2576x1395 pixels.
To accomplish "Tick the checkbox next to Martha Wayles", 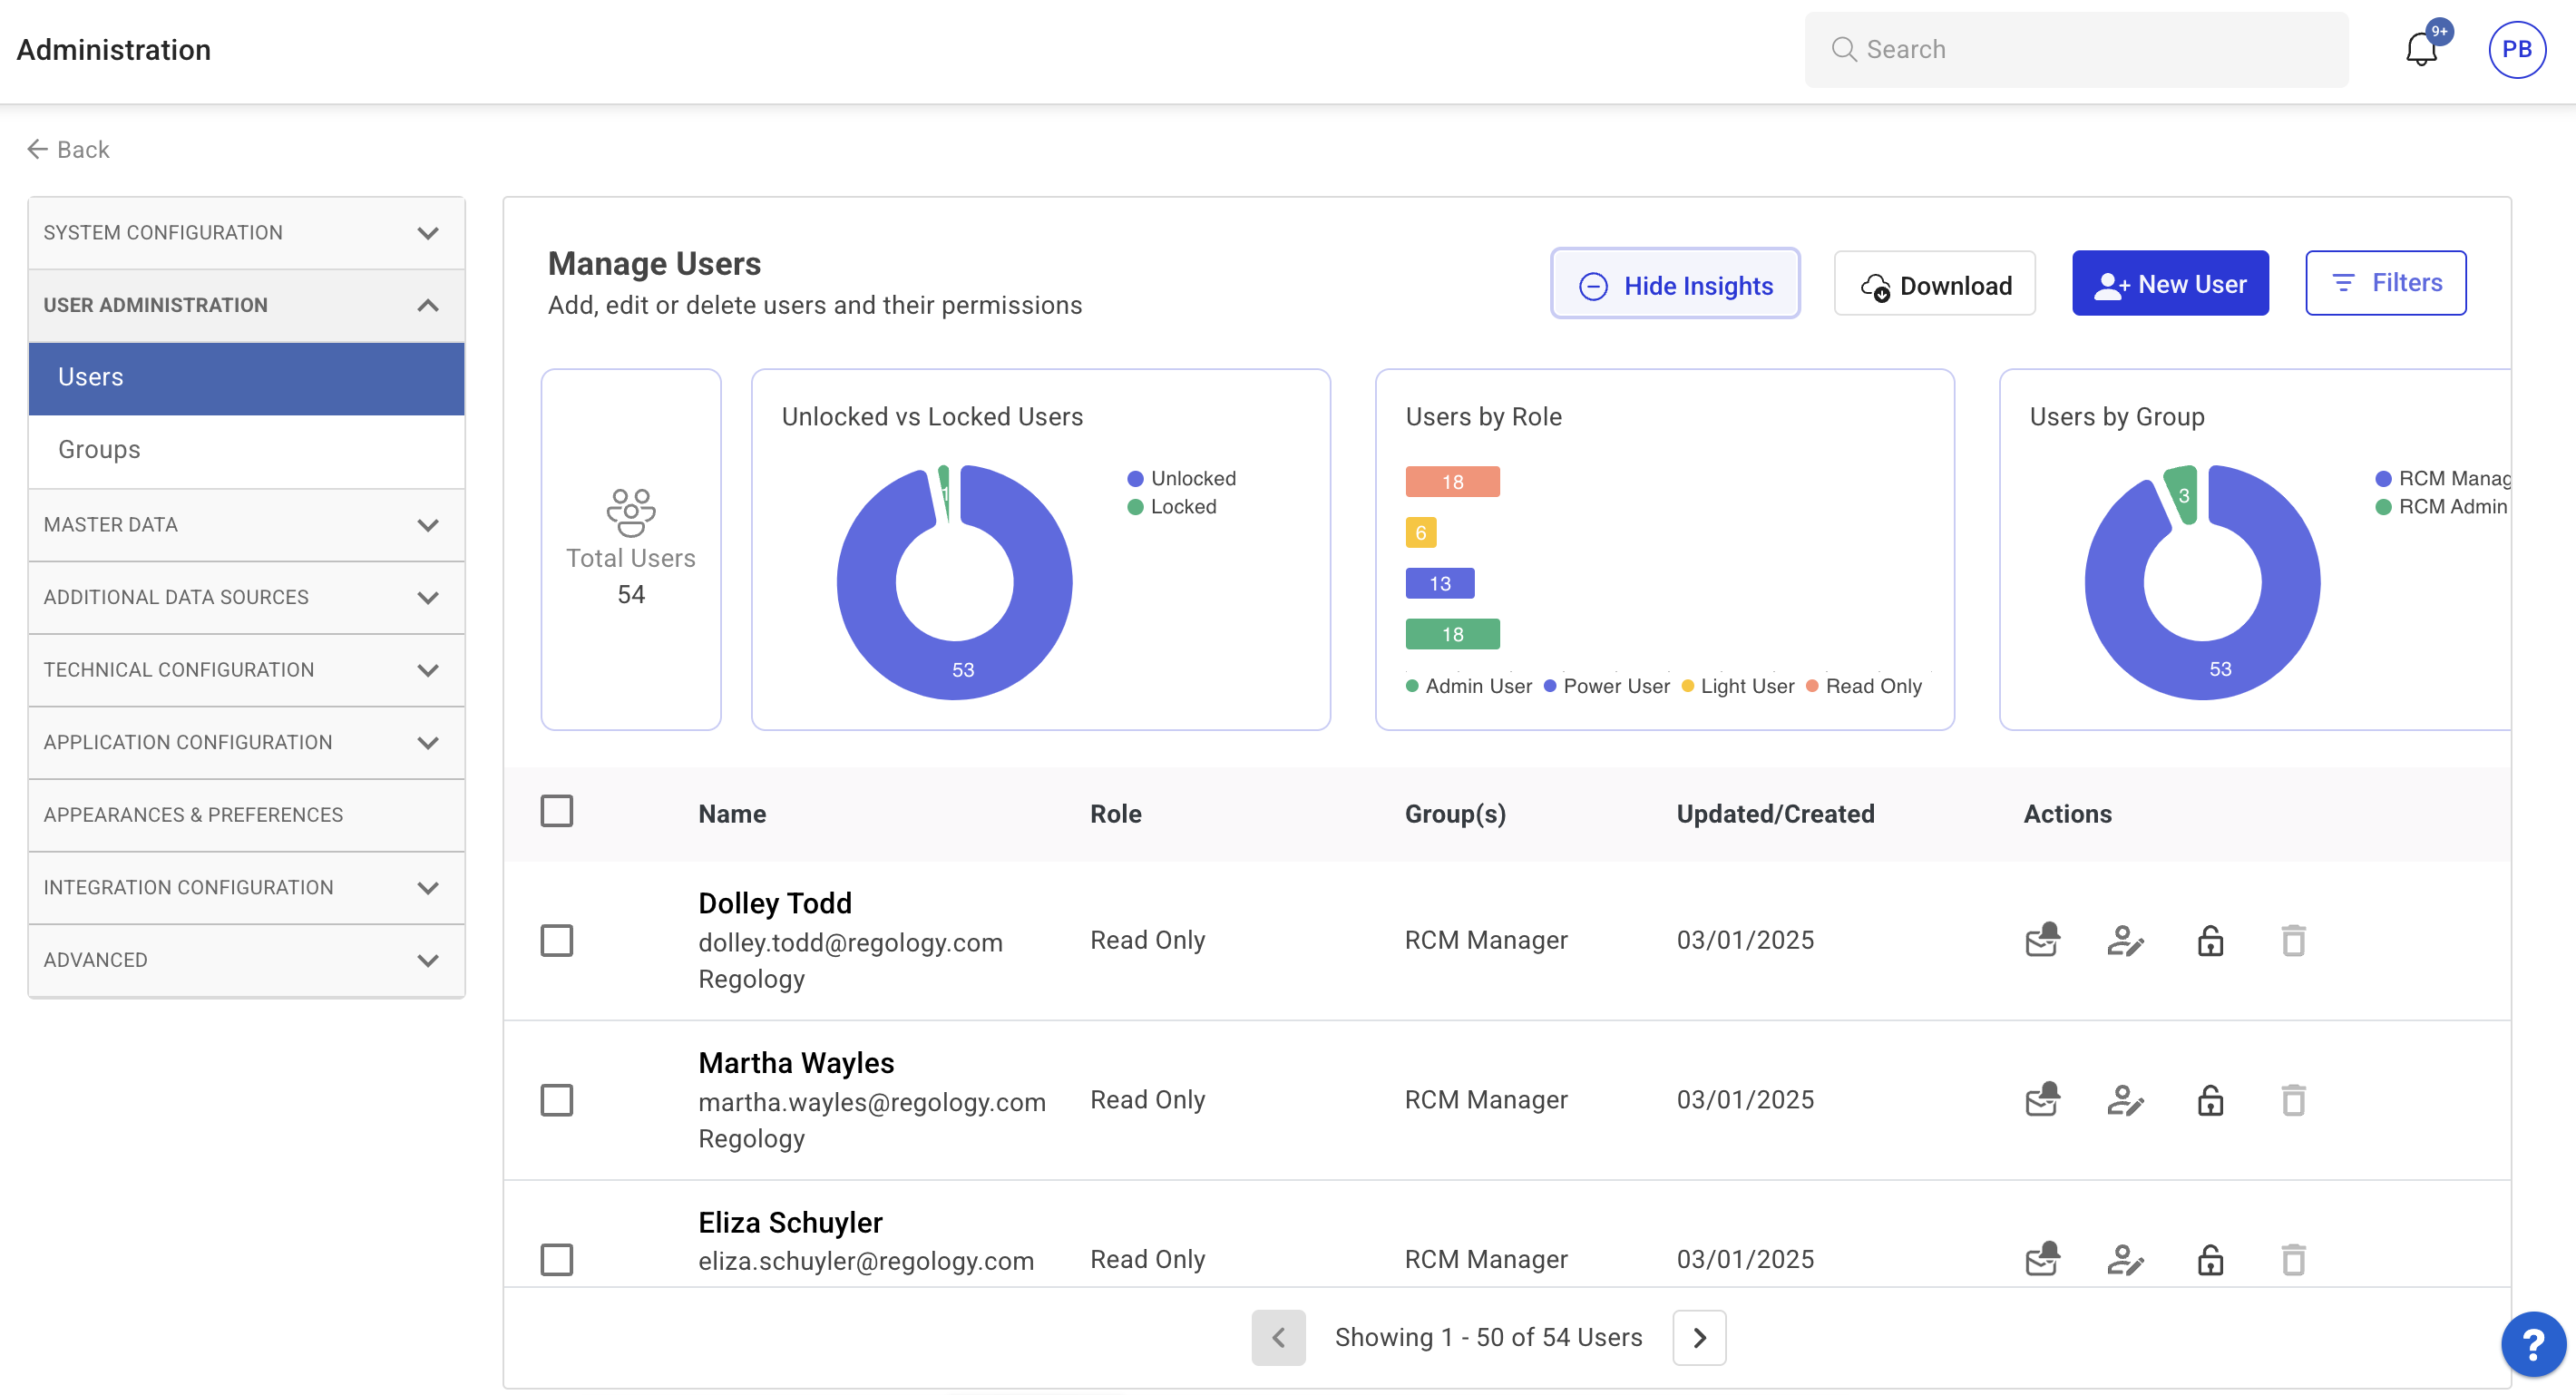I will click(x=557, y=1100).
